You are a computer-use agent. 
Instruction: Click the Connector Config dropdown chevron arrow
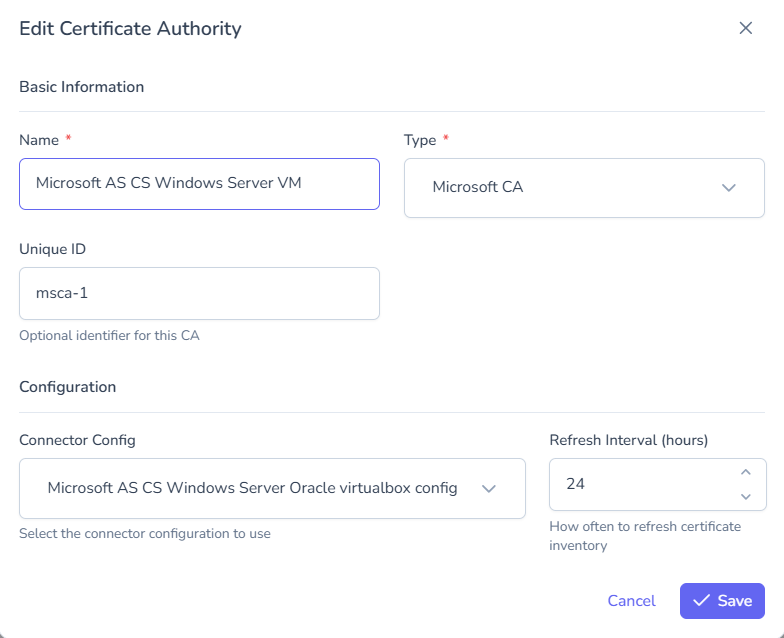tap(488, 488)
